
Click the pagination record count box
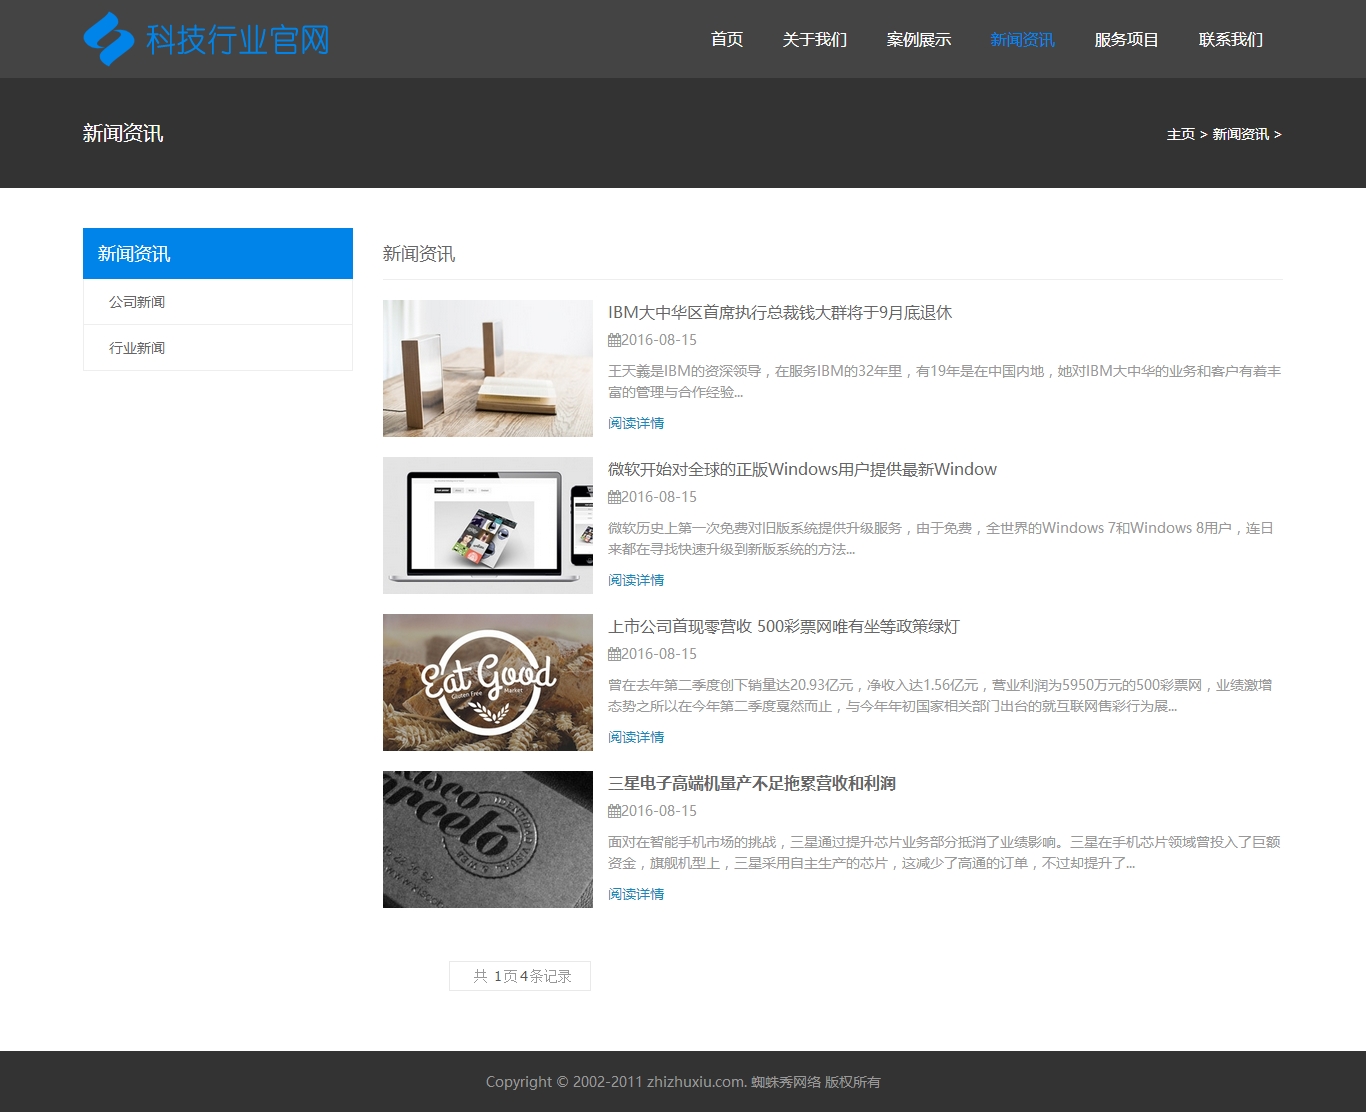(x=520, y=976)
